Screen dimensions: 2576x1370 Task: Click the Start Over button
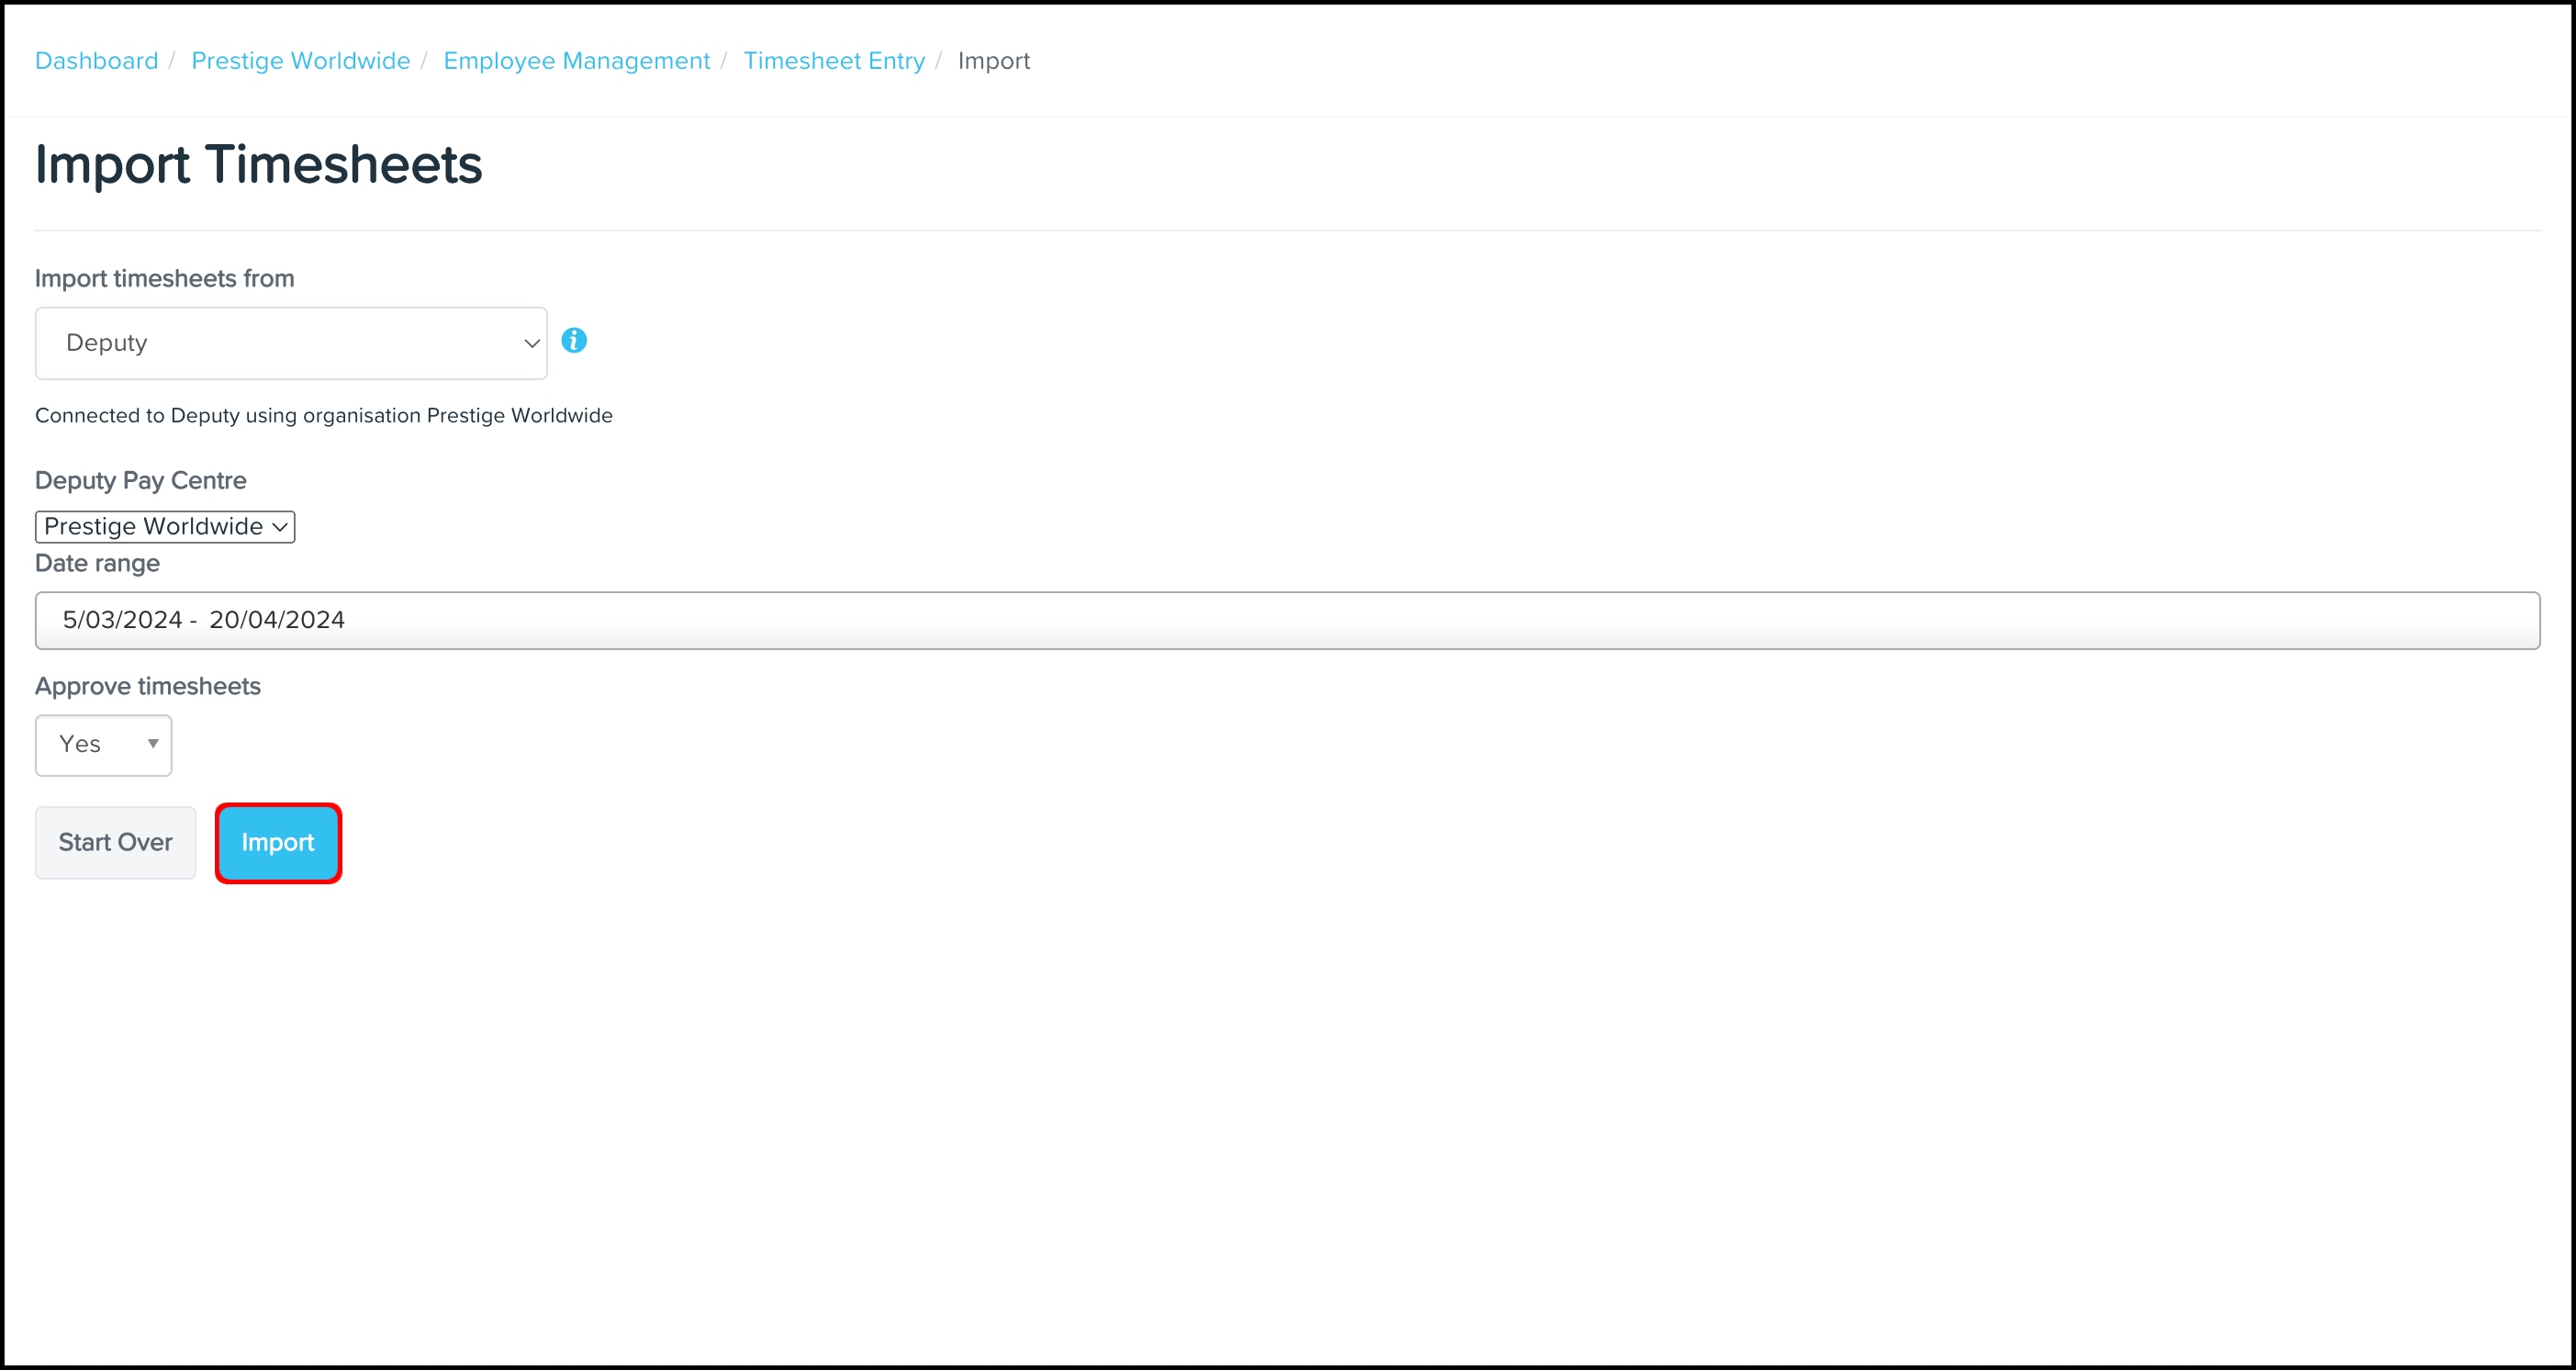(115, 842)
